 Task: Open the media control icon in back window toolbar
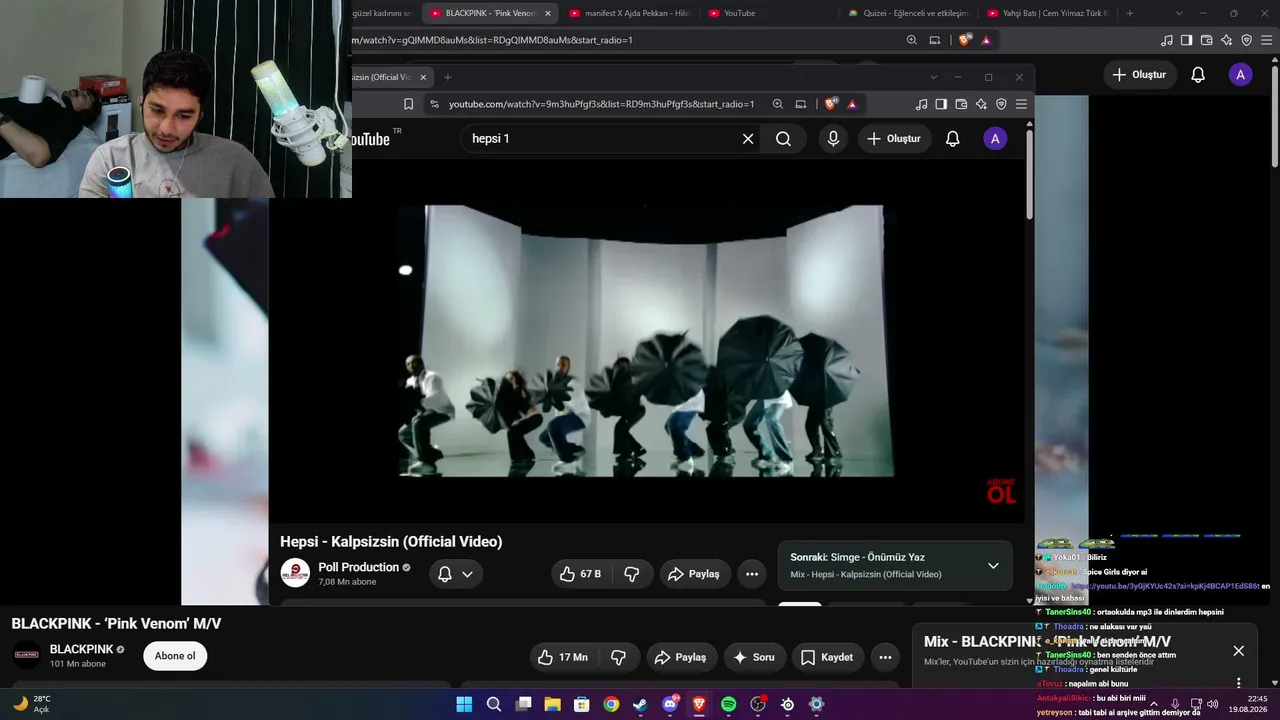pyautogui.click(x=1167, y=40)
